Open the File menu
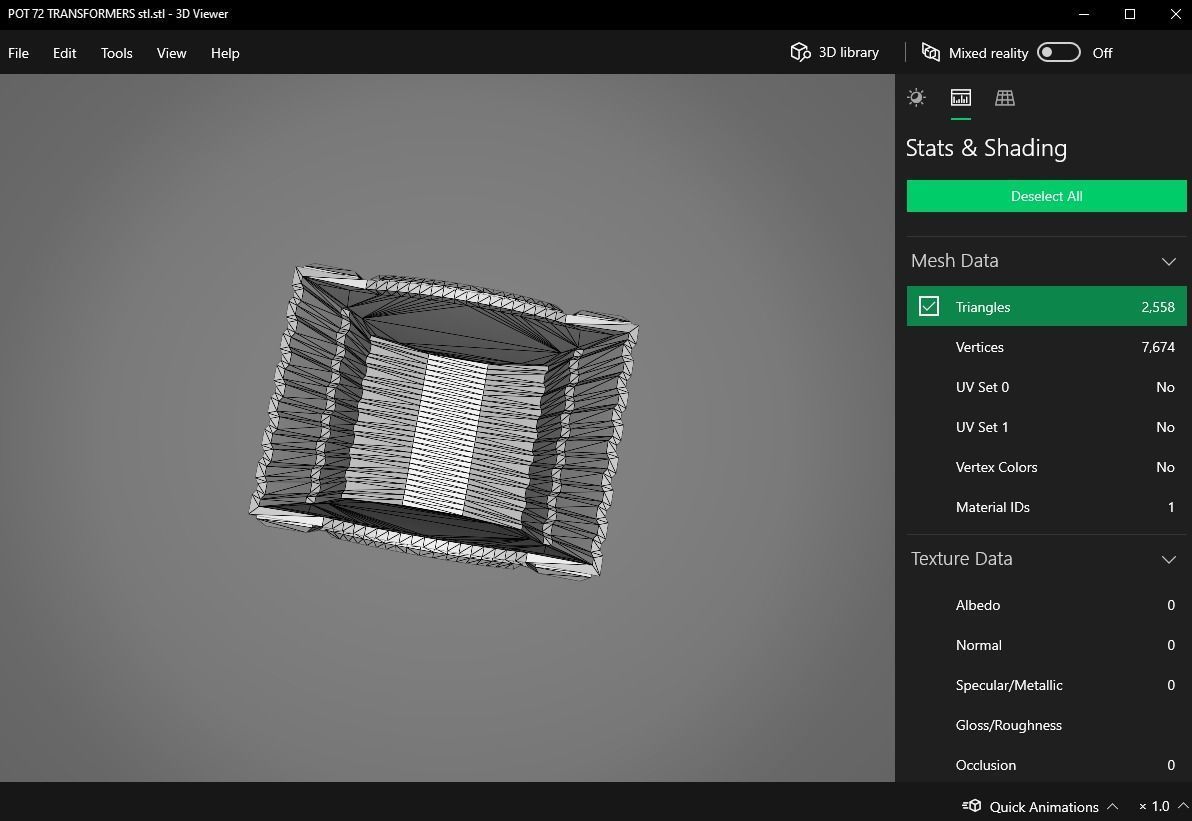Image resolution: width=1192 pixels, height=821 pixels. tap(18, 53)
